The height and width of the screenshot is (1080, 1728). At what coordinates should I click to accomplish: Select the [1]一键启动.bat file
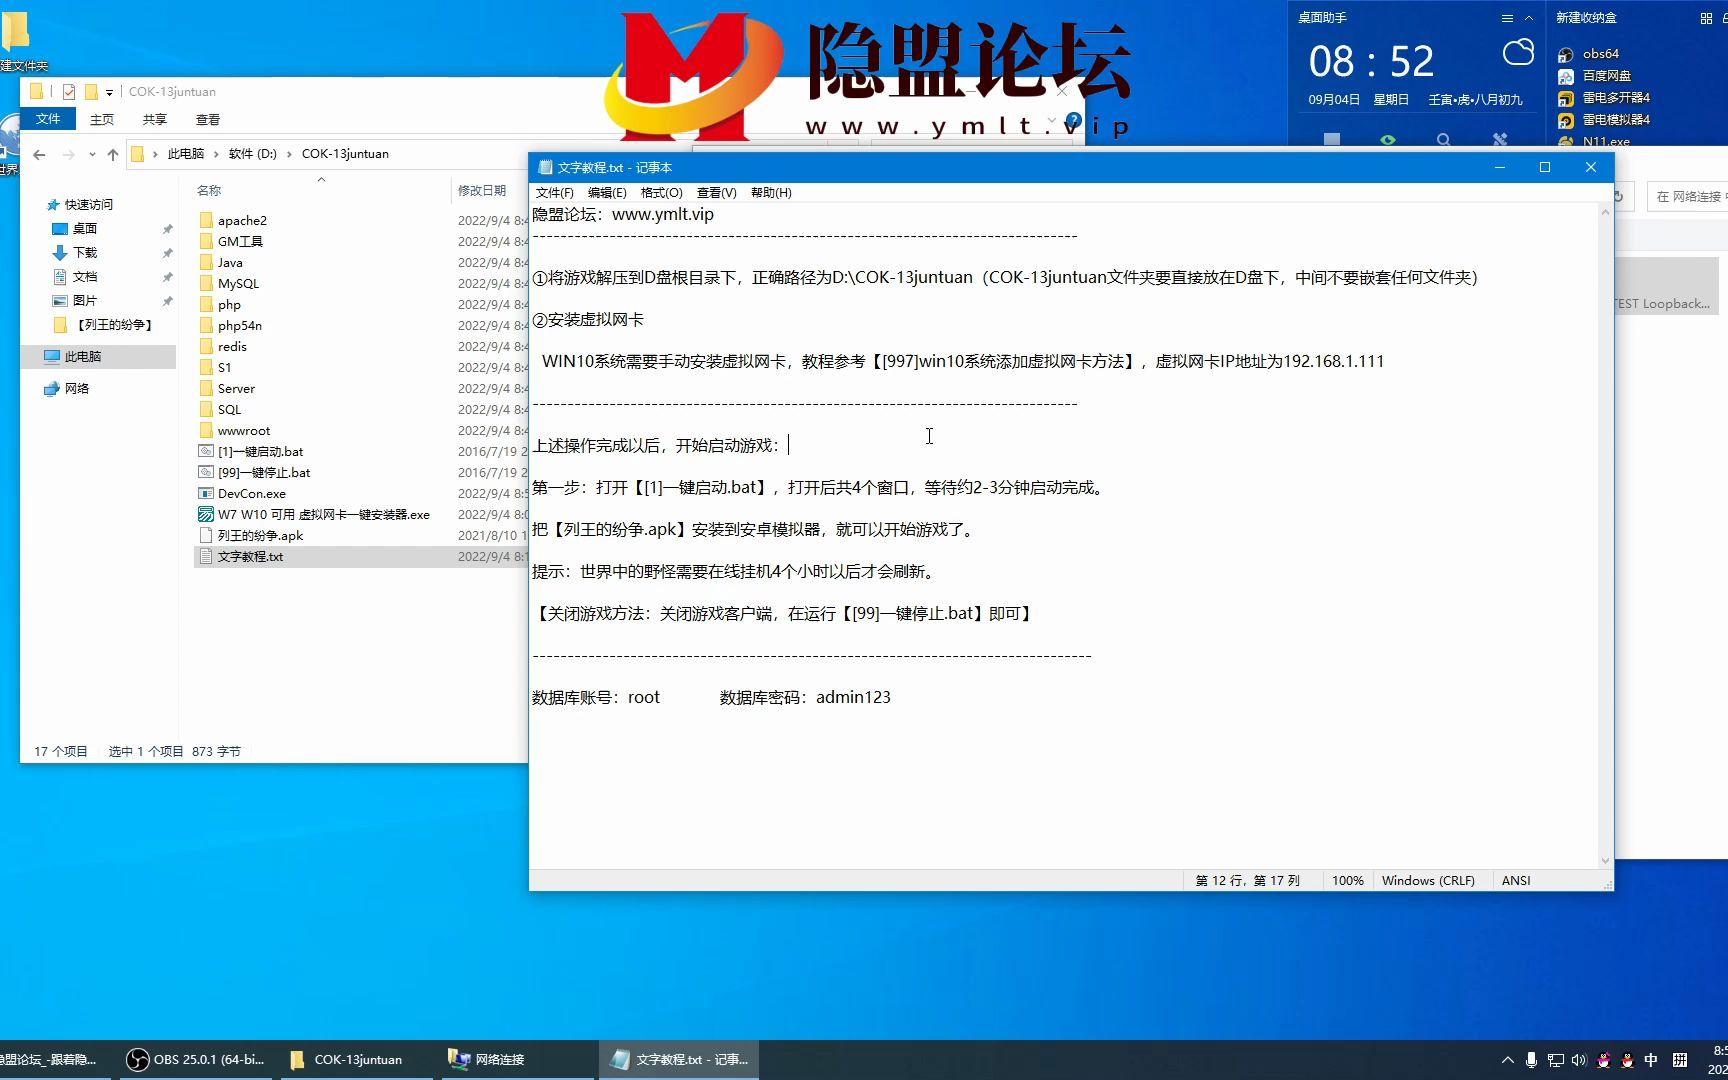click(260, 452)
